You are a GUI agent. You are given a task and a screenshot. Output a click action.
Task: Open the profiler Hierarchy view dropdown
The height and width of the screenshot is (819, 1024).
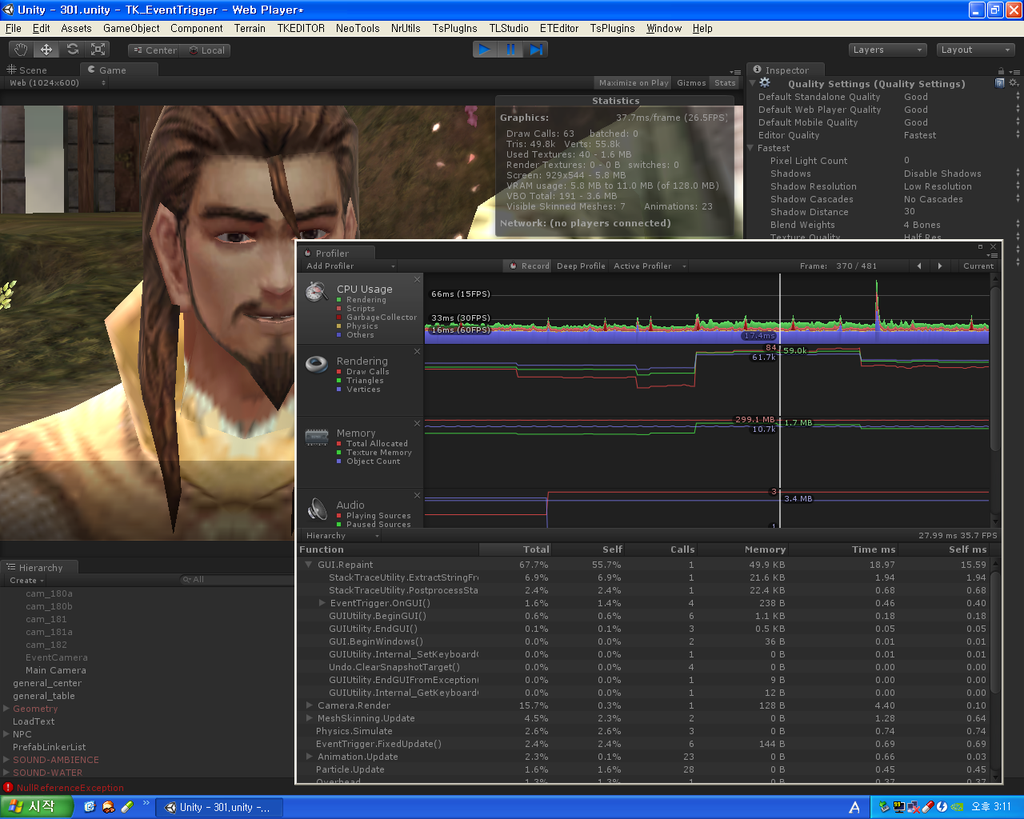tap(342, 536)
